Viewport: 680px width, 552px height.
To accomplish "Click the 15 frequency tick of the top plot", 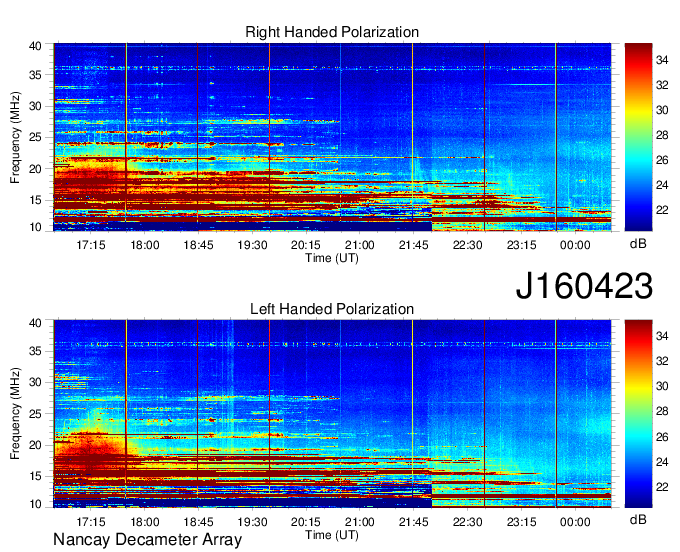I will (x=35, y=200).
